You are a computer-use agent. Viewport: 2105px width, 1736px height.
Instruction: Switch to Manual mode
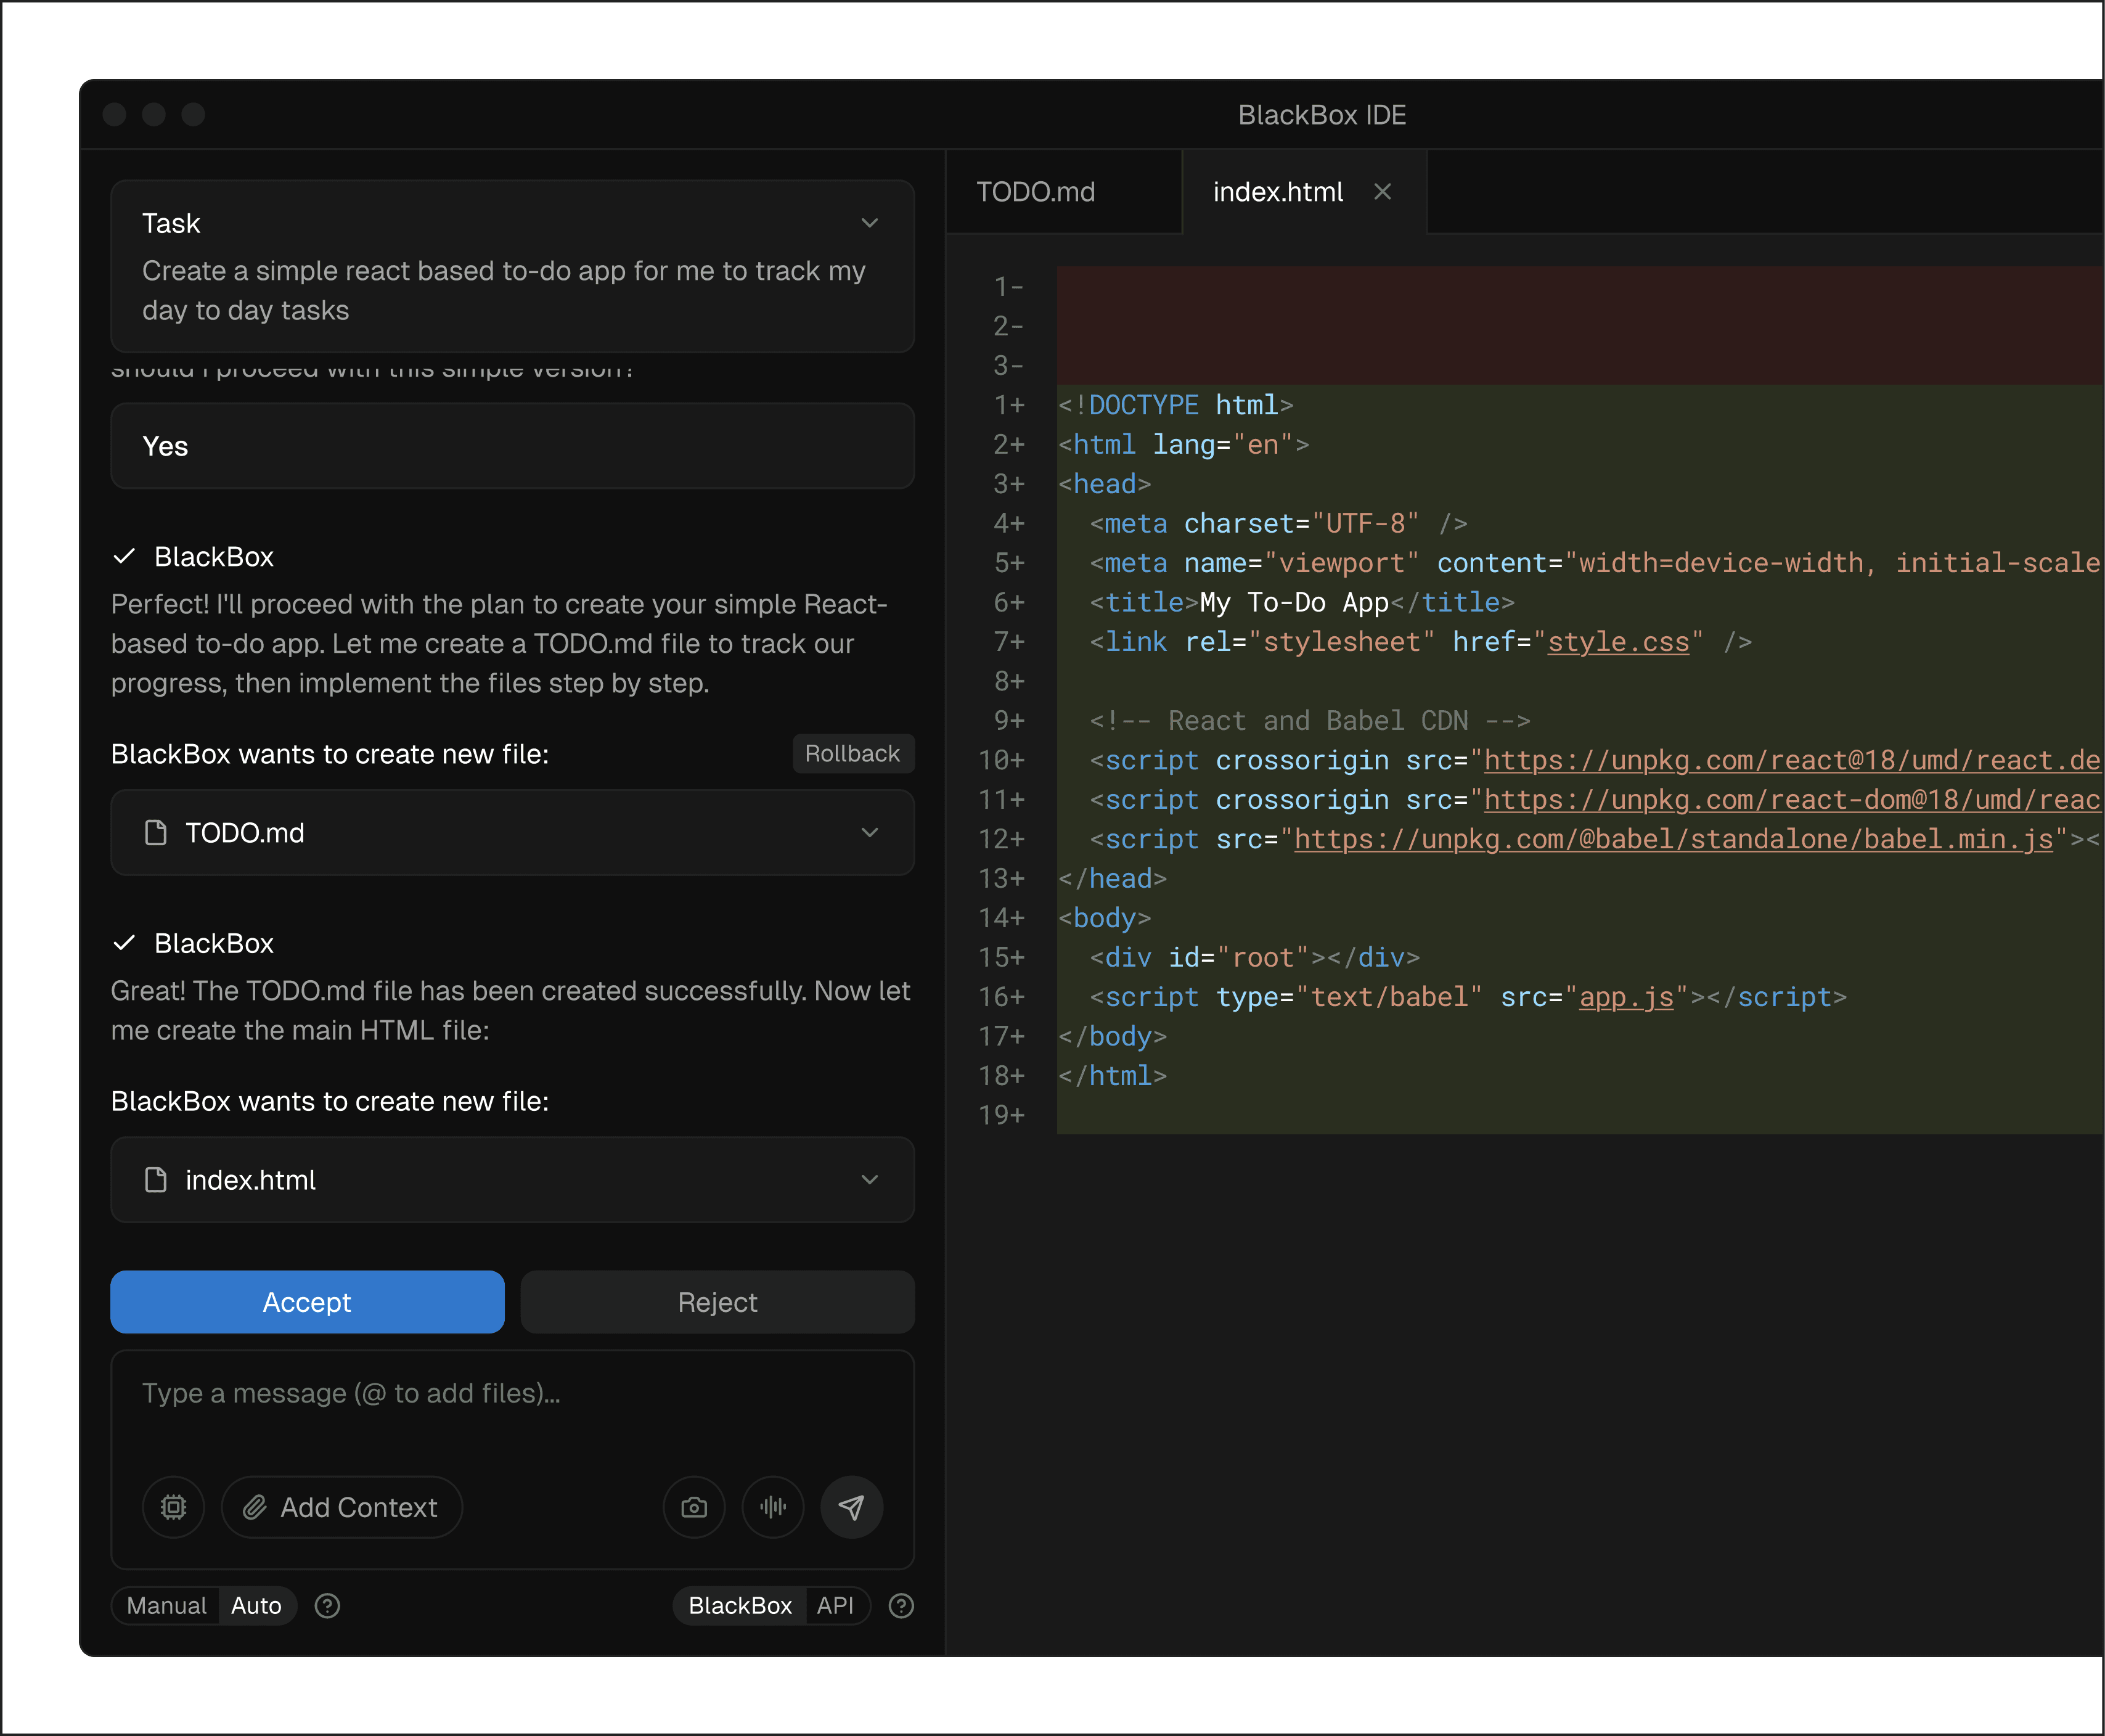pyautogui.click(x=166, y=1606)
